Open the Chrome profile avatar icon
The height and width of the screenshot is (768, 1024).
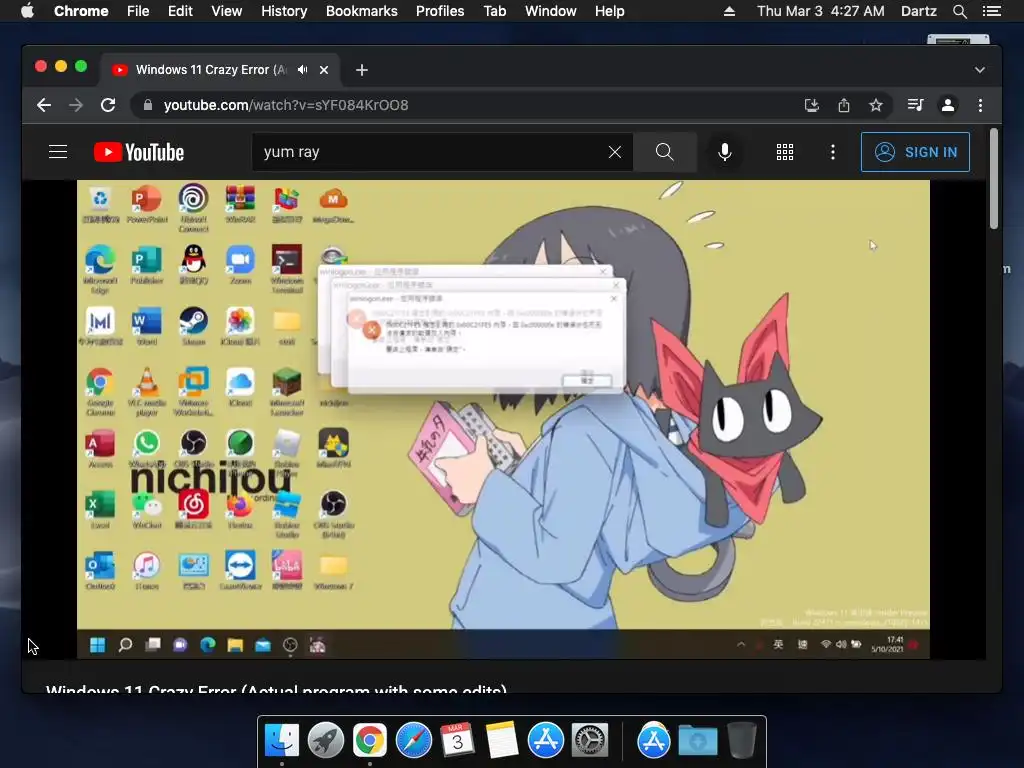948,105
